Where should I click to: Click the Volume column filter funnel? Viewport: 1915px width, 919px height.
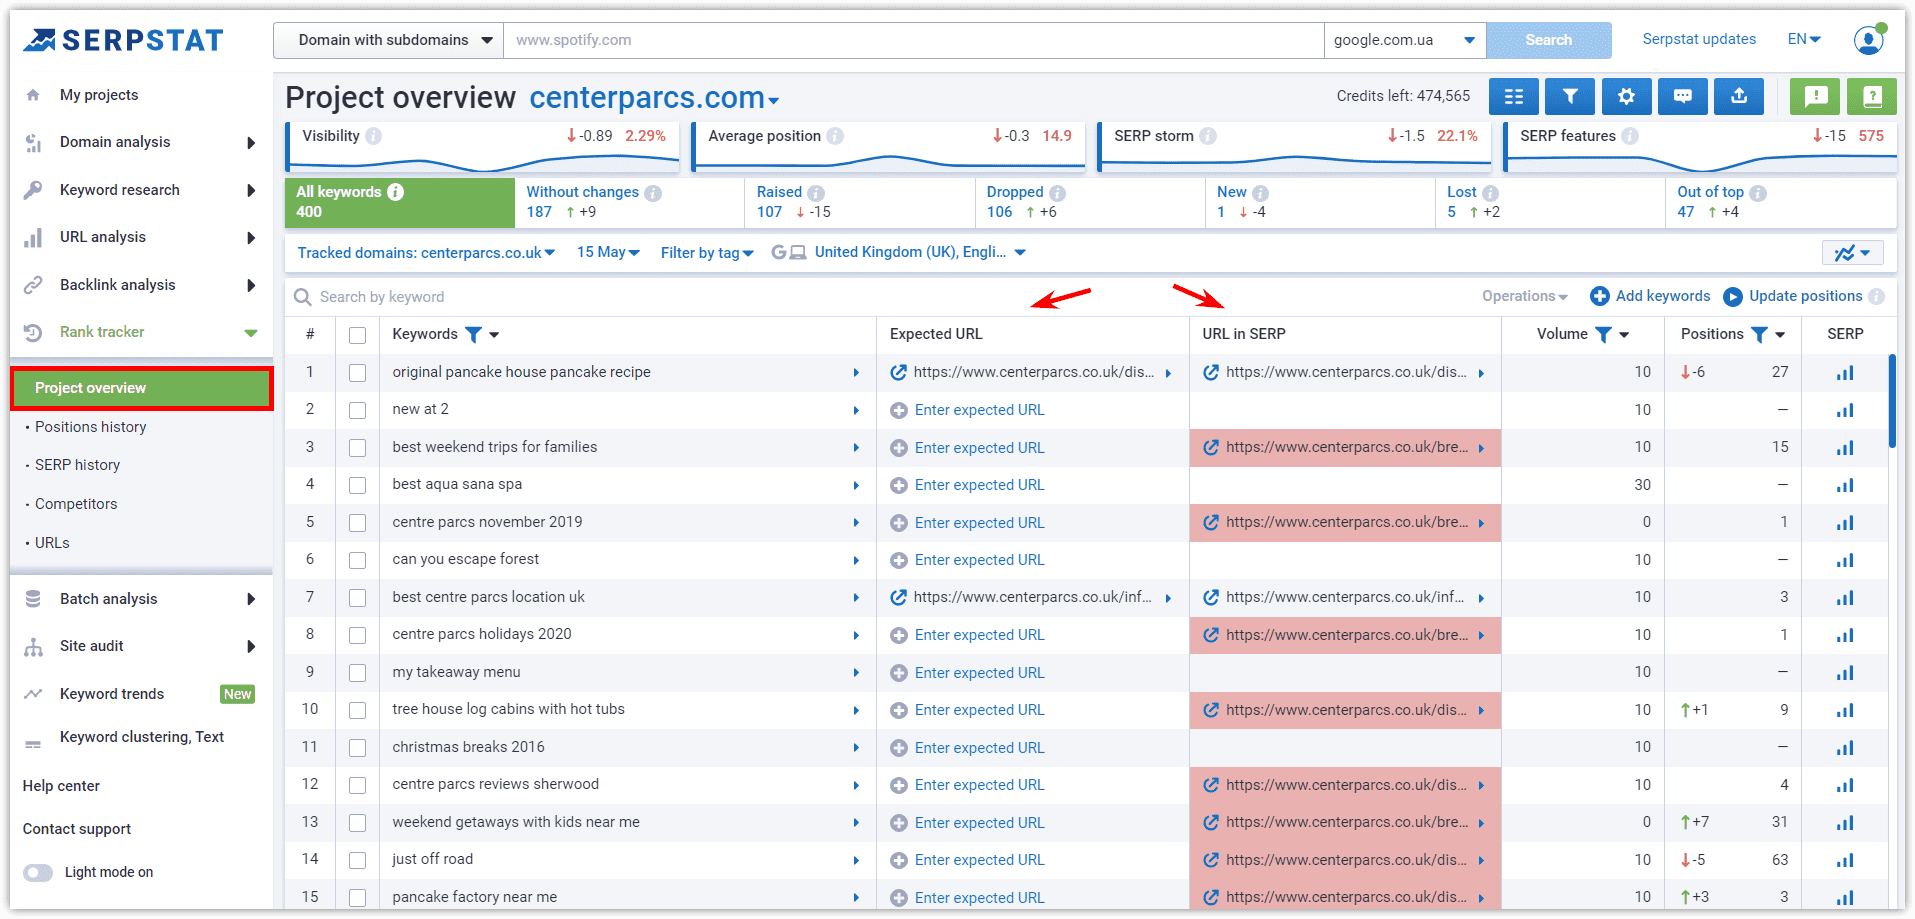(x=1603, y=334)
